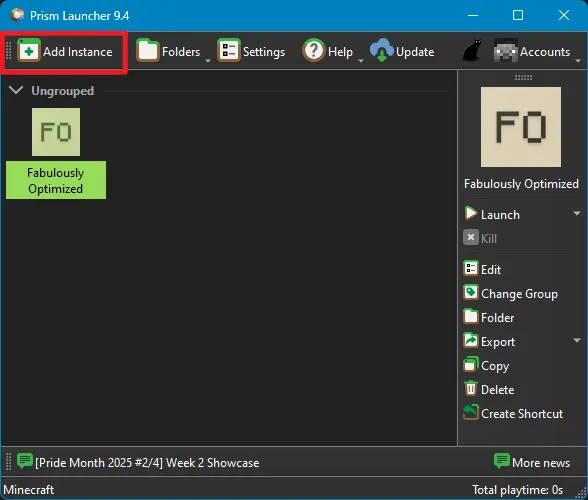This screenshot has width=588, height=500.
Task: Minimize the Prism Launcher window
Action: pyautogui.click(x=473, y=15)
